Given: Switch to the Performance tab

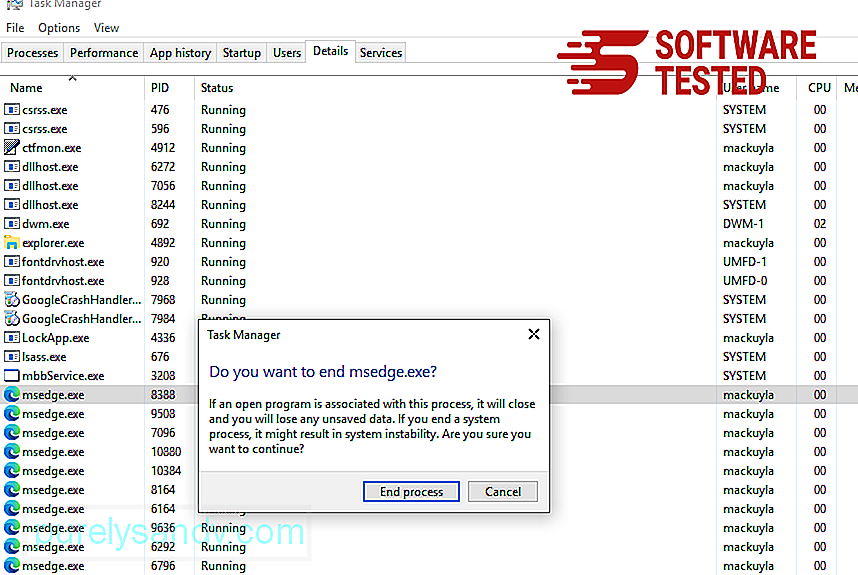Looking at the screenshot, I should pyautogui.click(x=104, y=53).
